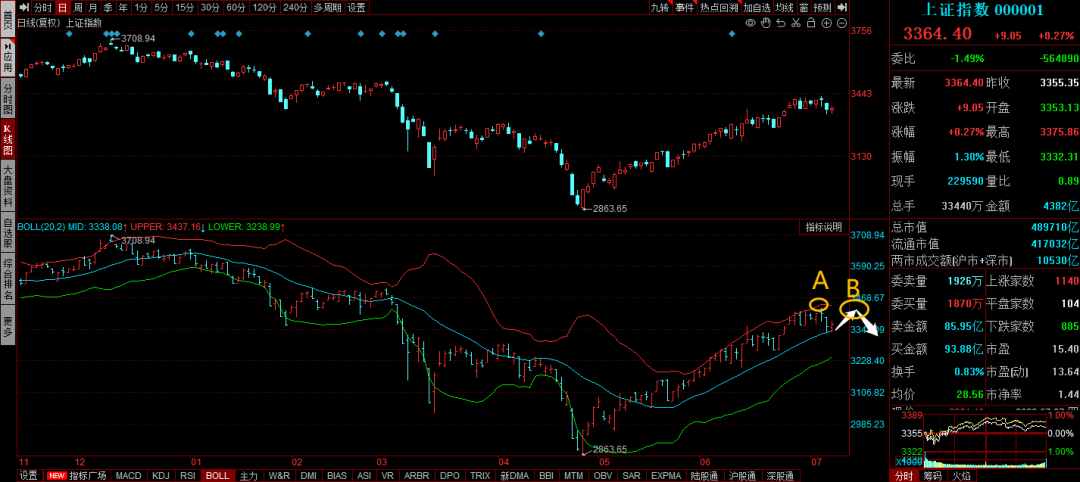This screenshot has width=1080, height=482.
Task: Switch indicator to RSI
Action: tap(188, 476)
